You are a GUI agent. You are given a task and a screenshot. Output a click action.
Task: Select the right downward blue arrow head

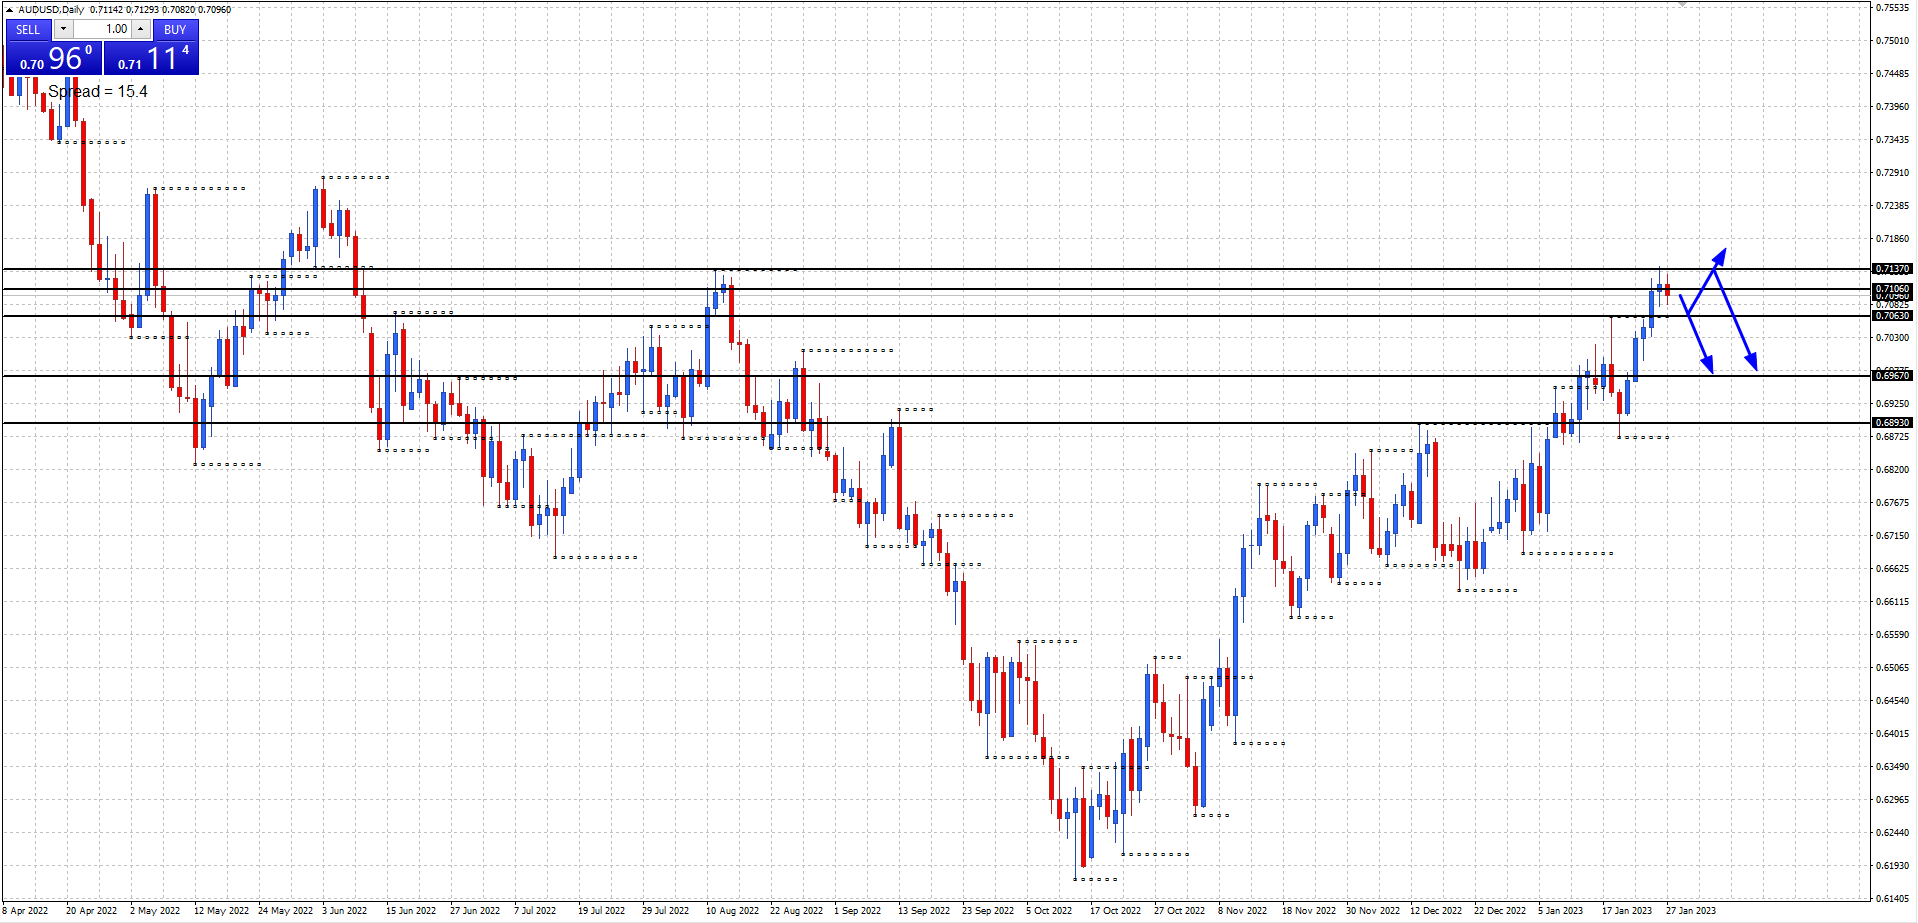click(x=1752, y=362)
